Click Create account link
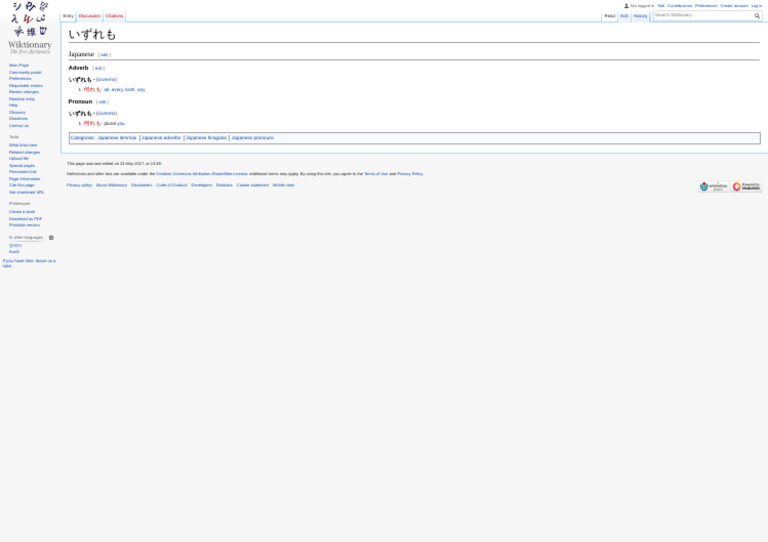The width and height of the screenshot is (768, 542). (x=734, y=6)
